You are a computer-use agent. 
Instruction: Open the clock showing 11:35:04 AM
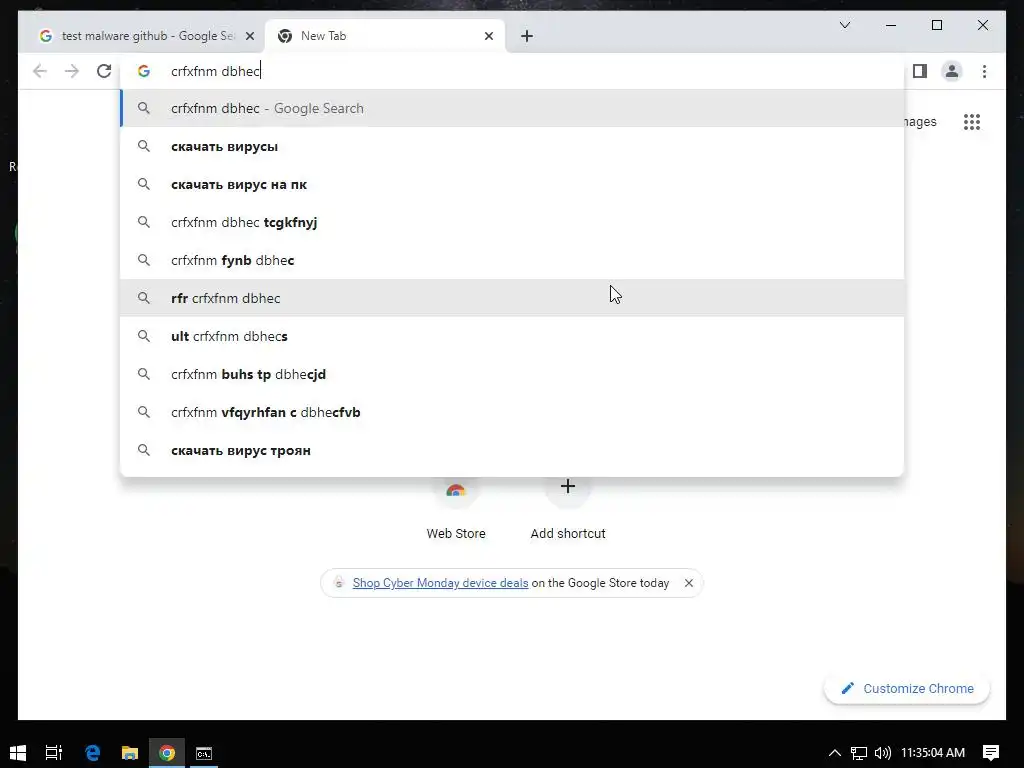933,753
